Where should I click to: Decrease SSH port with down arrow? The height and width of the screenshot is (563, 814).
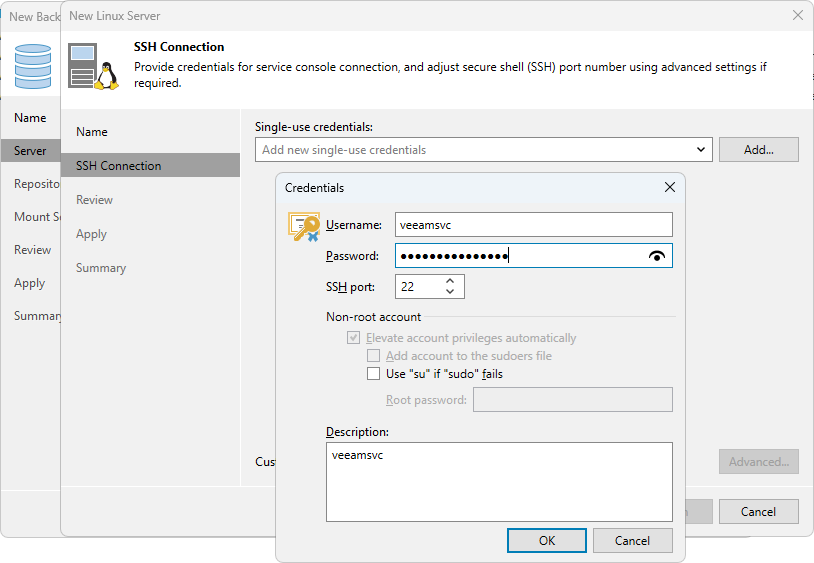click(450, 292)
